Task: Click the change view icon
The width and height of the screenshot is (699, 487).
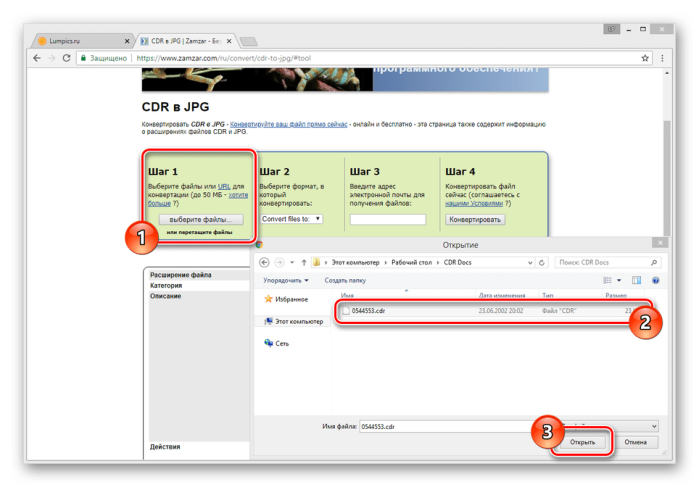Action: click(x=607, y=280)
